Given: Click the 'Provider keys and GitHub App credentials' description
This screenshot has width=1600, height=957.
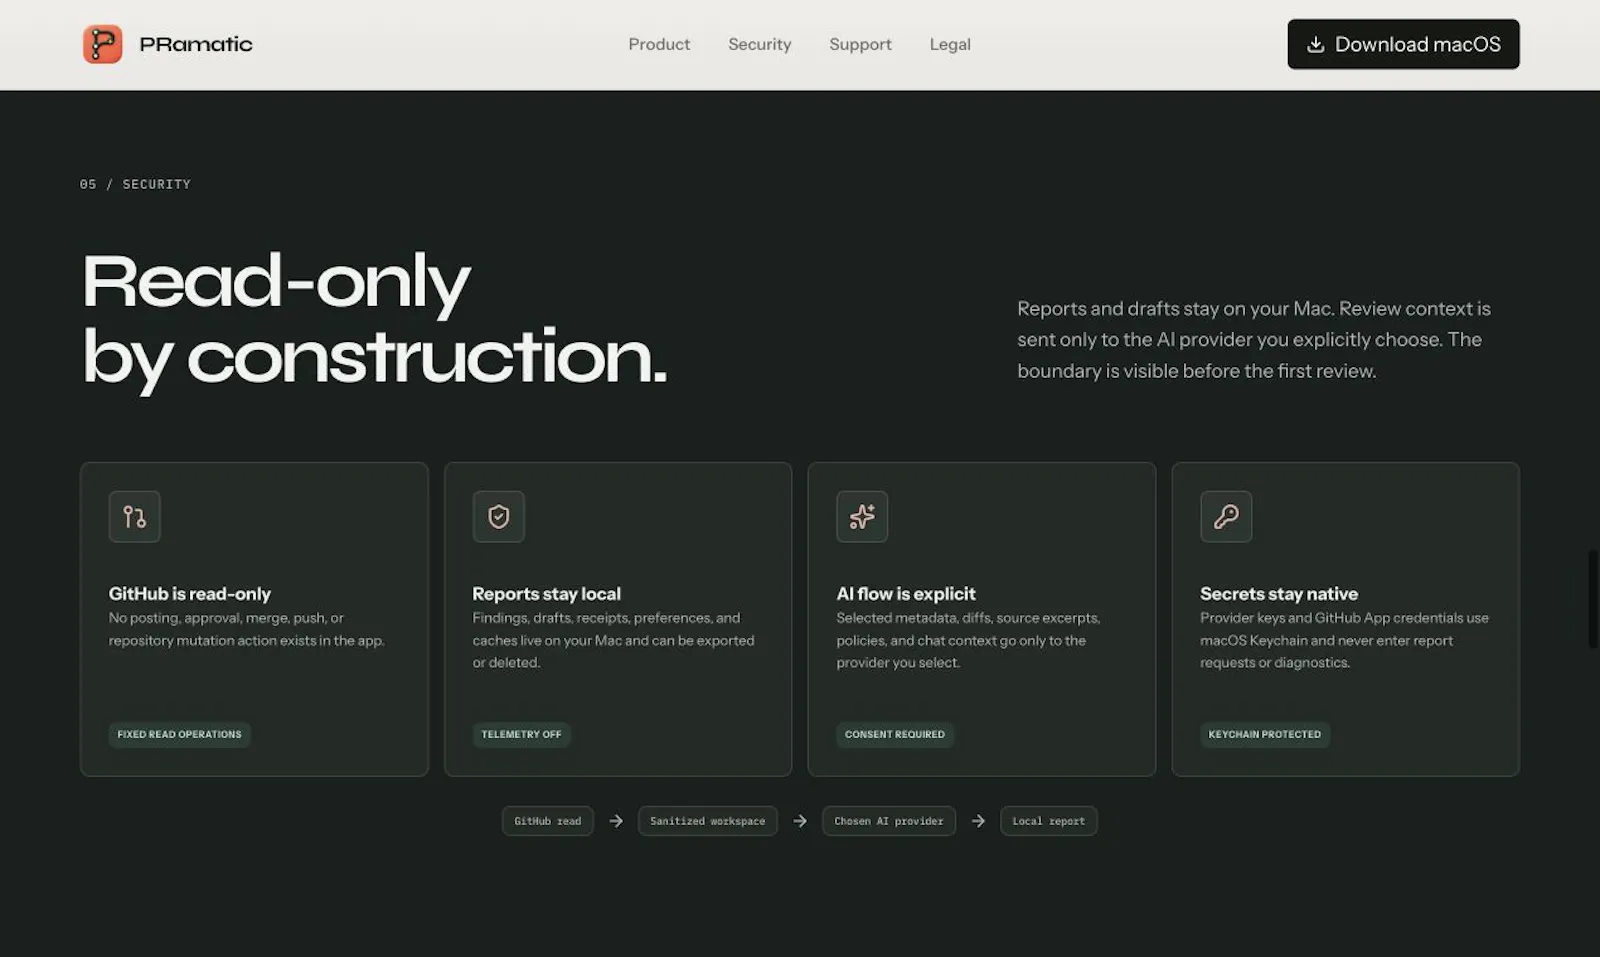Looking at the screenshot, I should pyautogui.click(x=1344, y=640).
